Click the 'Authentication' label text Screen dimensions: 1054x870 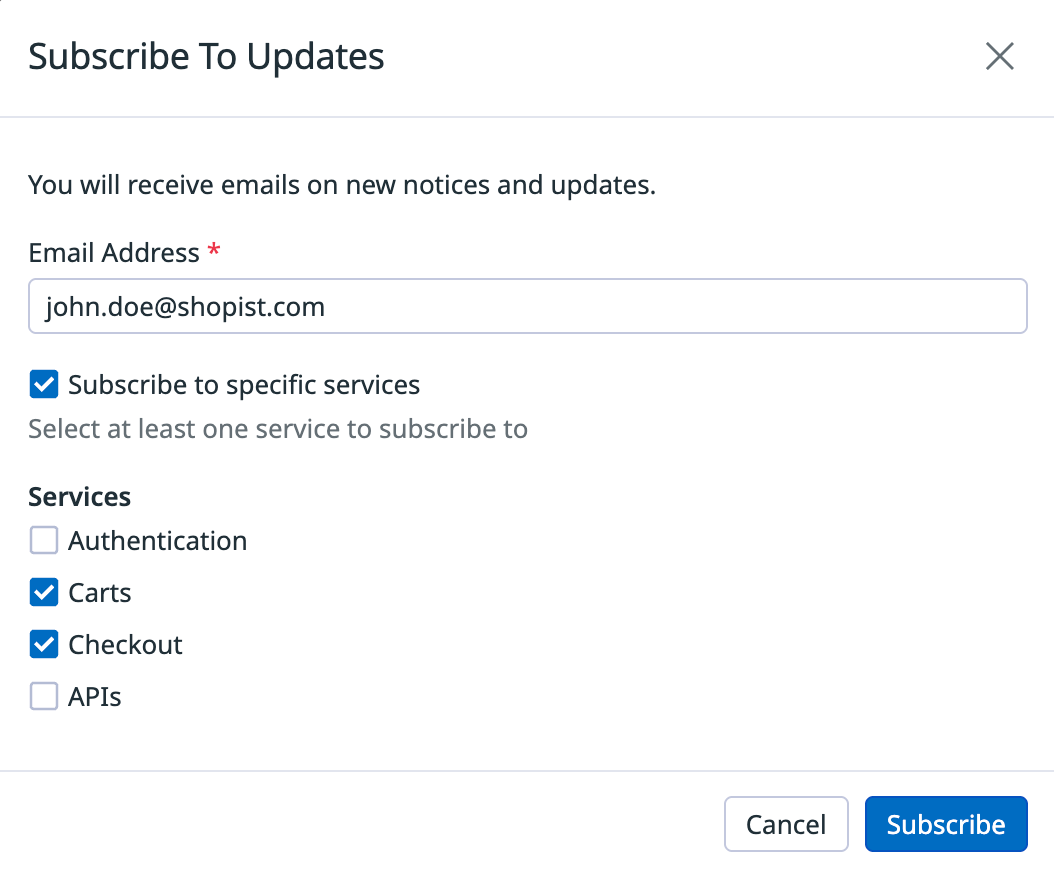pos(157,541)
